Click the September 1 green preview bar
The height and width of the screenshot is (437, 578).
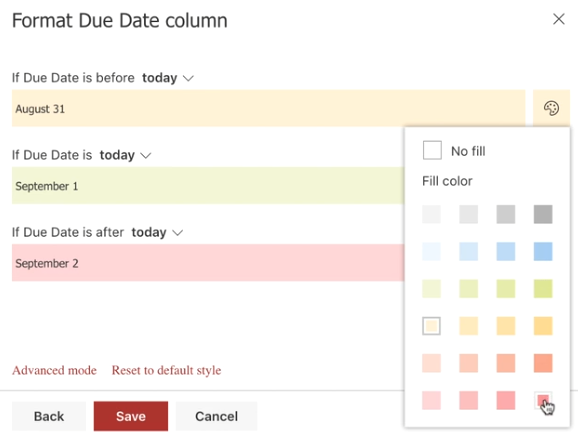coord(208,185)
